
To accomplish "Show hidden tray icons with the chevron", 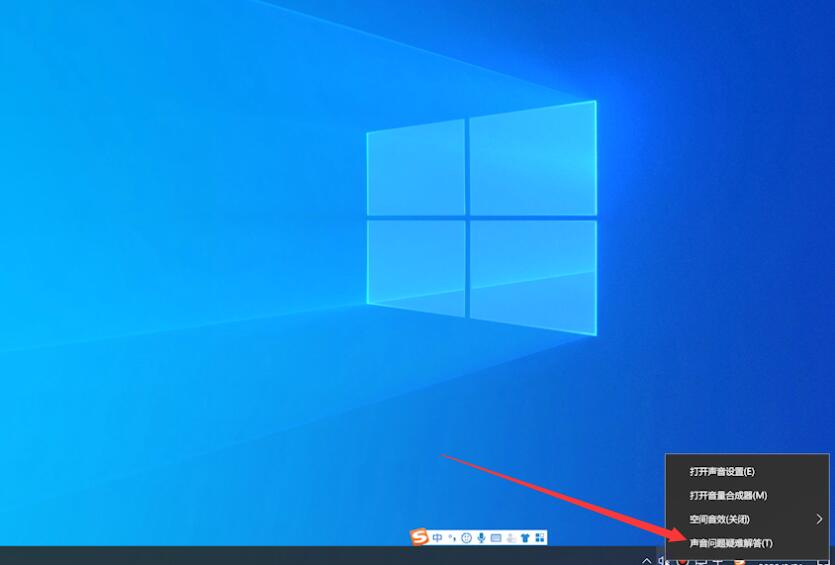I will [646, 560].
